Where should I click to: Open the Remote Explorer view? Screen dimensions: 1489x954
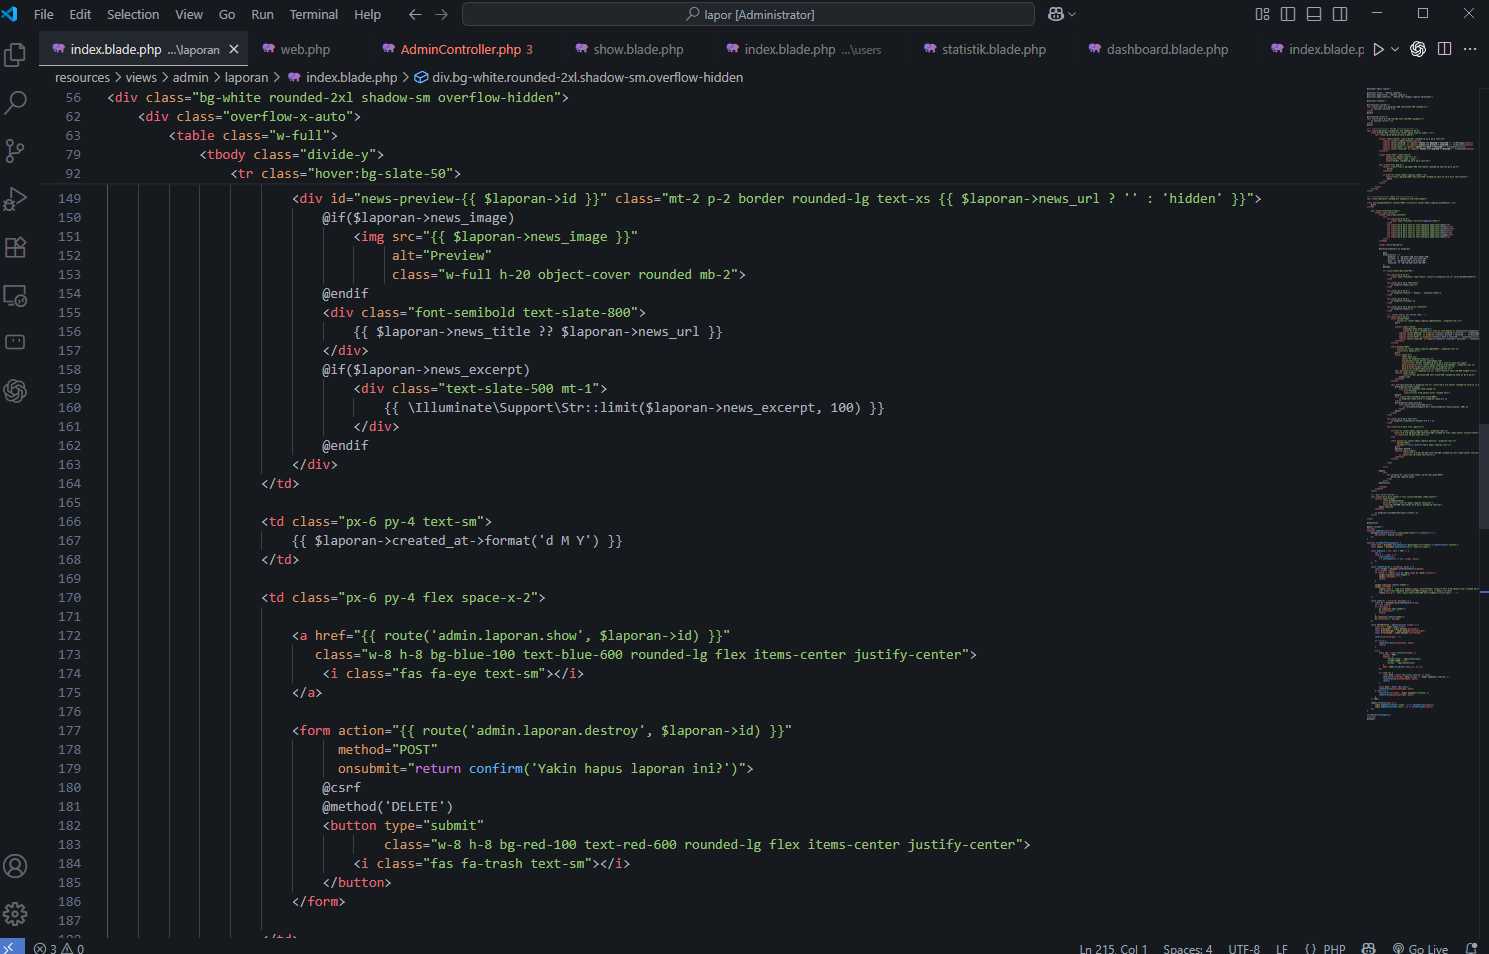tap(15, 296)
